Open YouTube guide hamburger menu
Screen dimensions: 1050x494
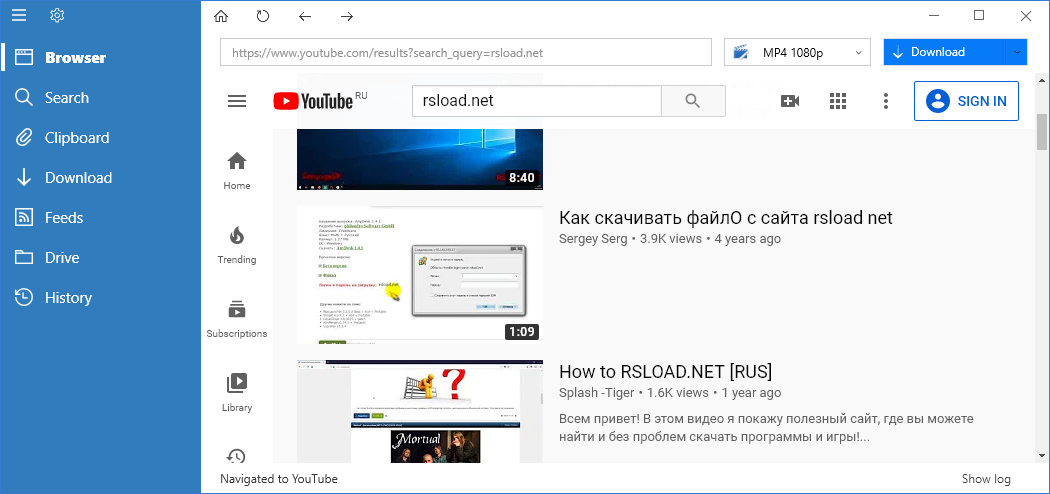point(237,101)
